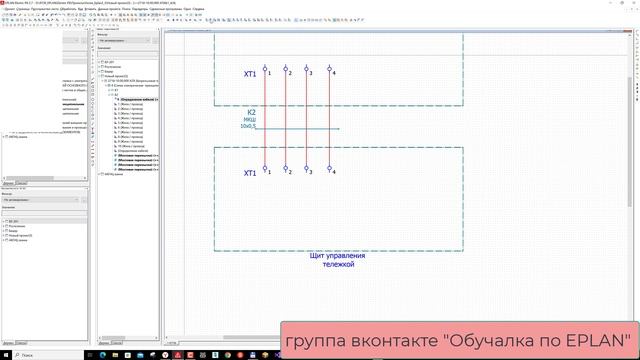
Task: Select the K1 item in the cable tree
Action: point(116,90)
